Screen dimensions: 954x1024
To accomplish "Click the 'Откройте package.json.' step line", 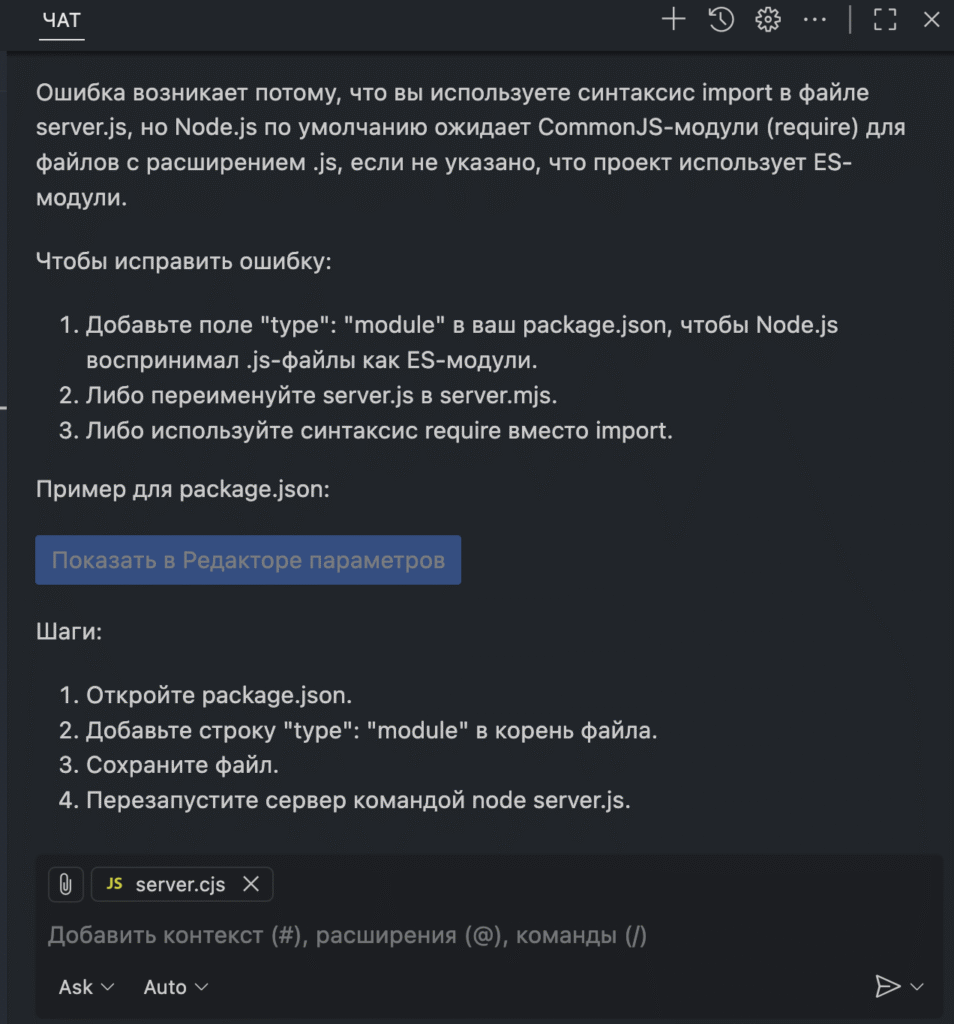I will click(219, 695).
